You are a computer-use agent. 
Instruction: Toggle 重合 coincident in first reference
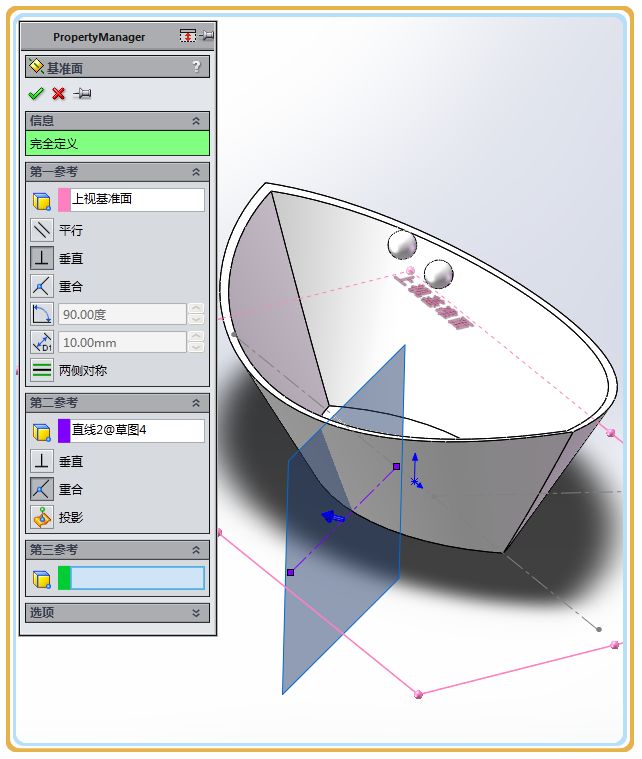(42, 286)
